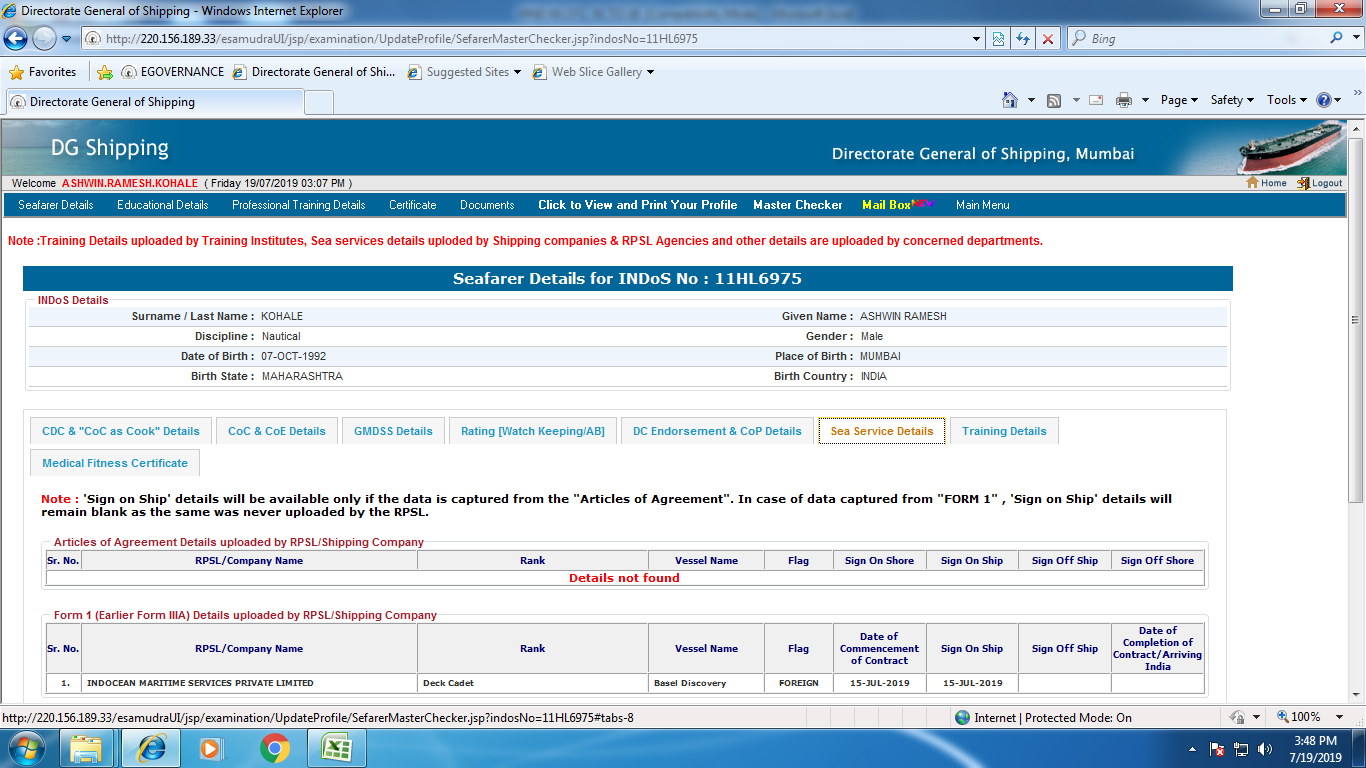
Task: Open Rating [Watch Keeping/AB] tab
Action: point(533,431)
